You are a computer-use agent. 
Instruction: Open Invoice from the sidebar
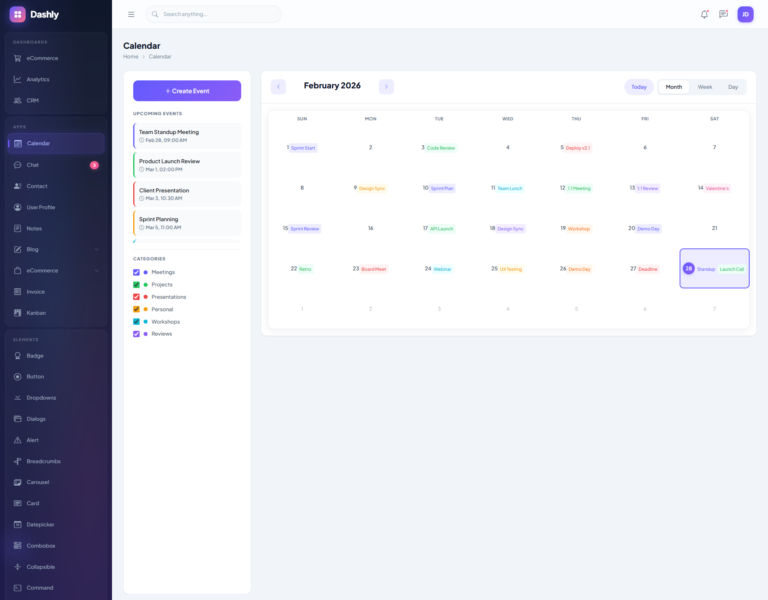(36, 291)
